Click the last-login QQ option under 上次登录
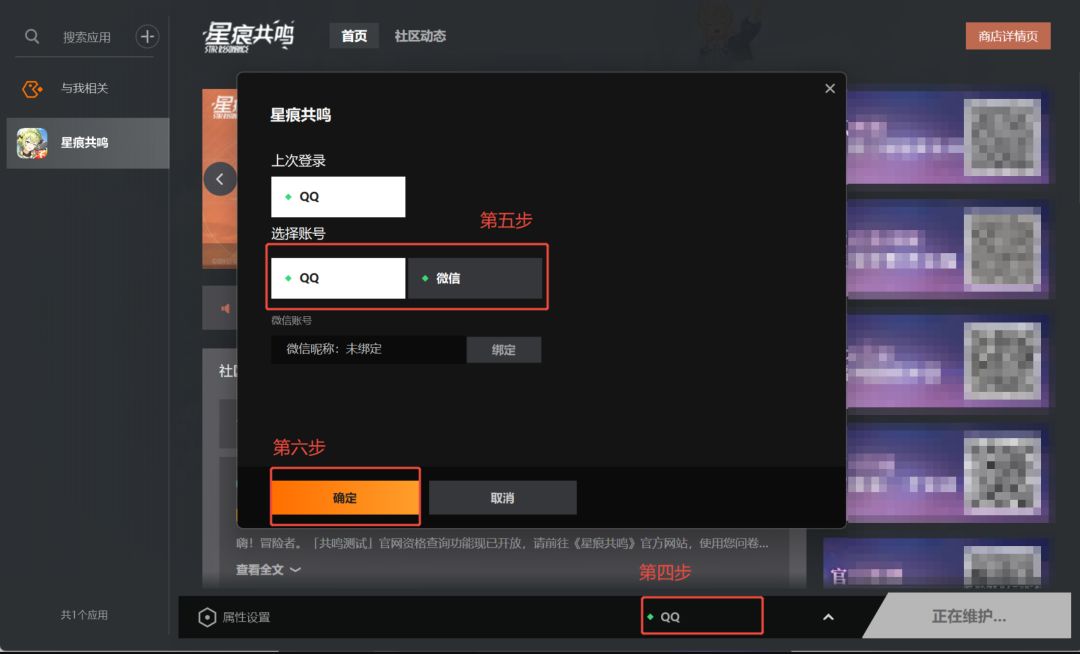The width and height of the screenshot is (1080, 654). (x=338, y=197)
